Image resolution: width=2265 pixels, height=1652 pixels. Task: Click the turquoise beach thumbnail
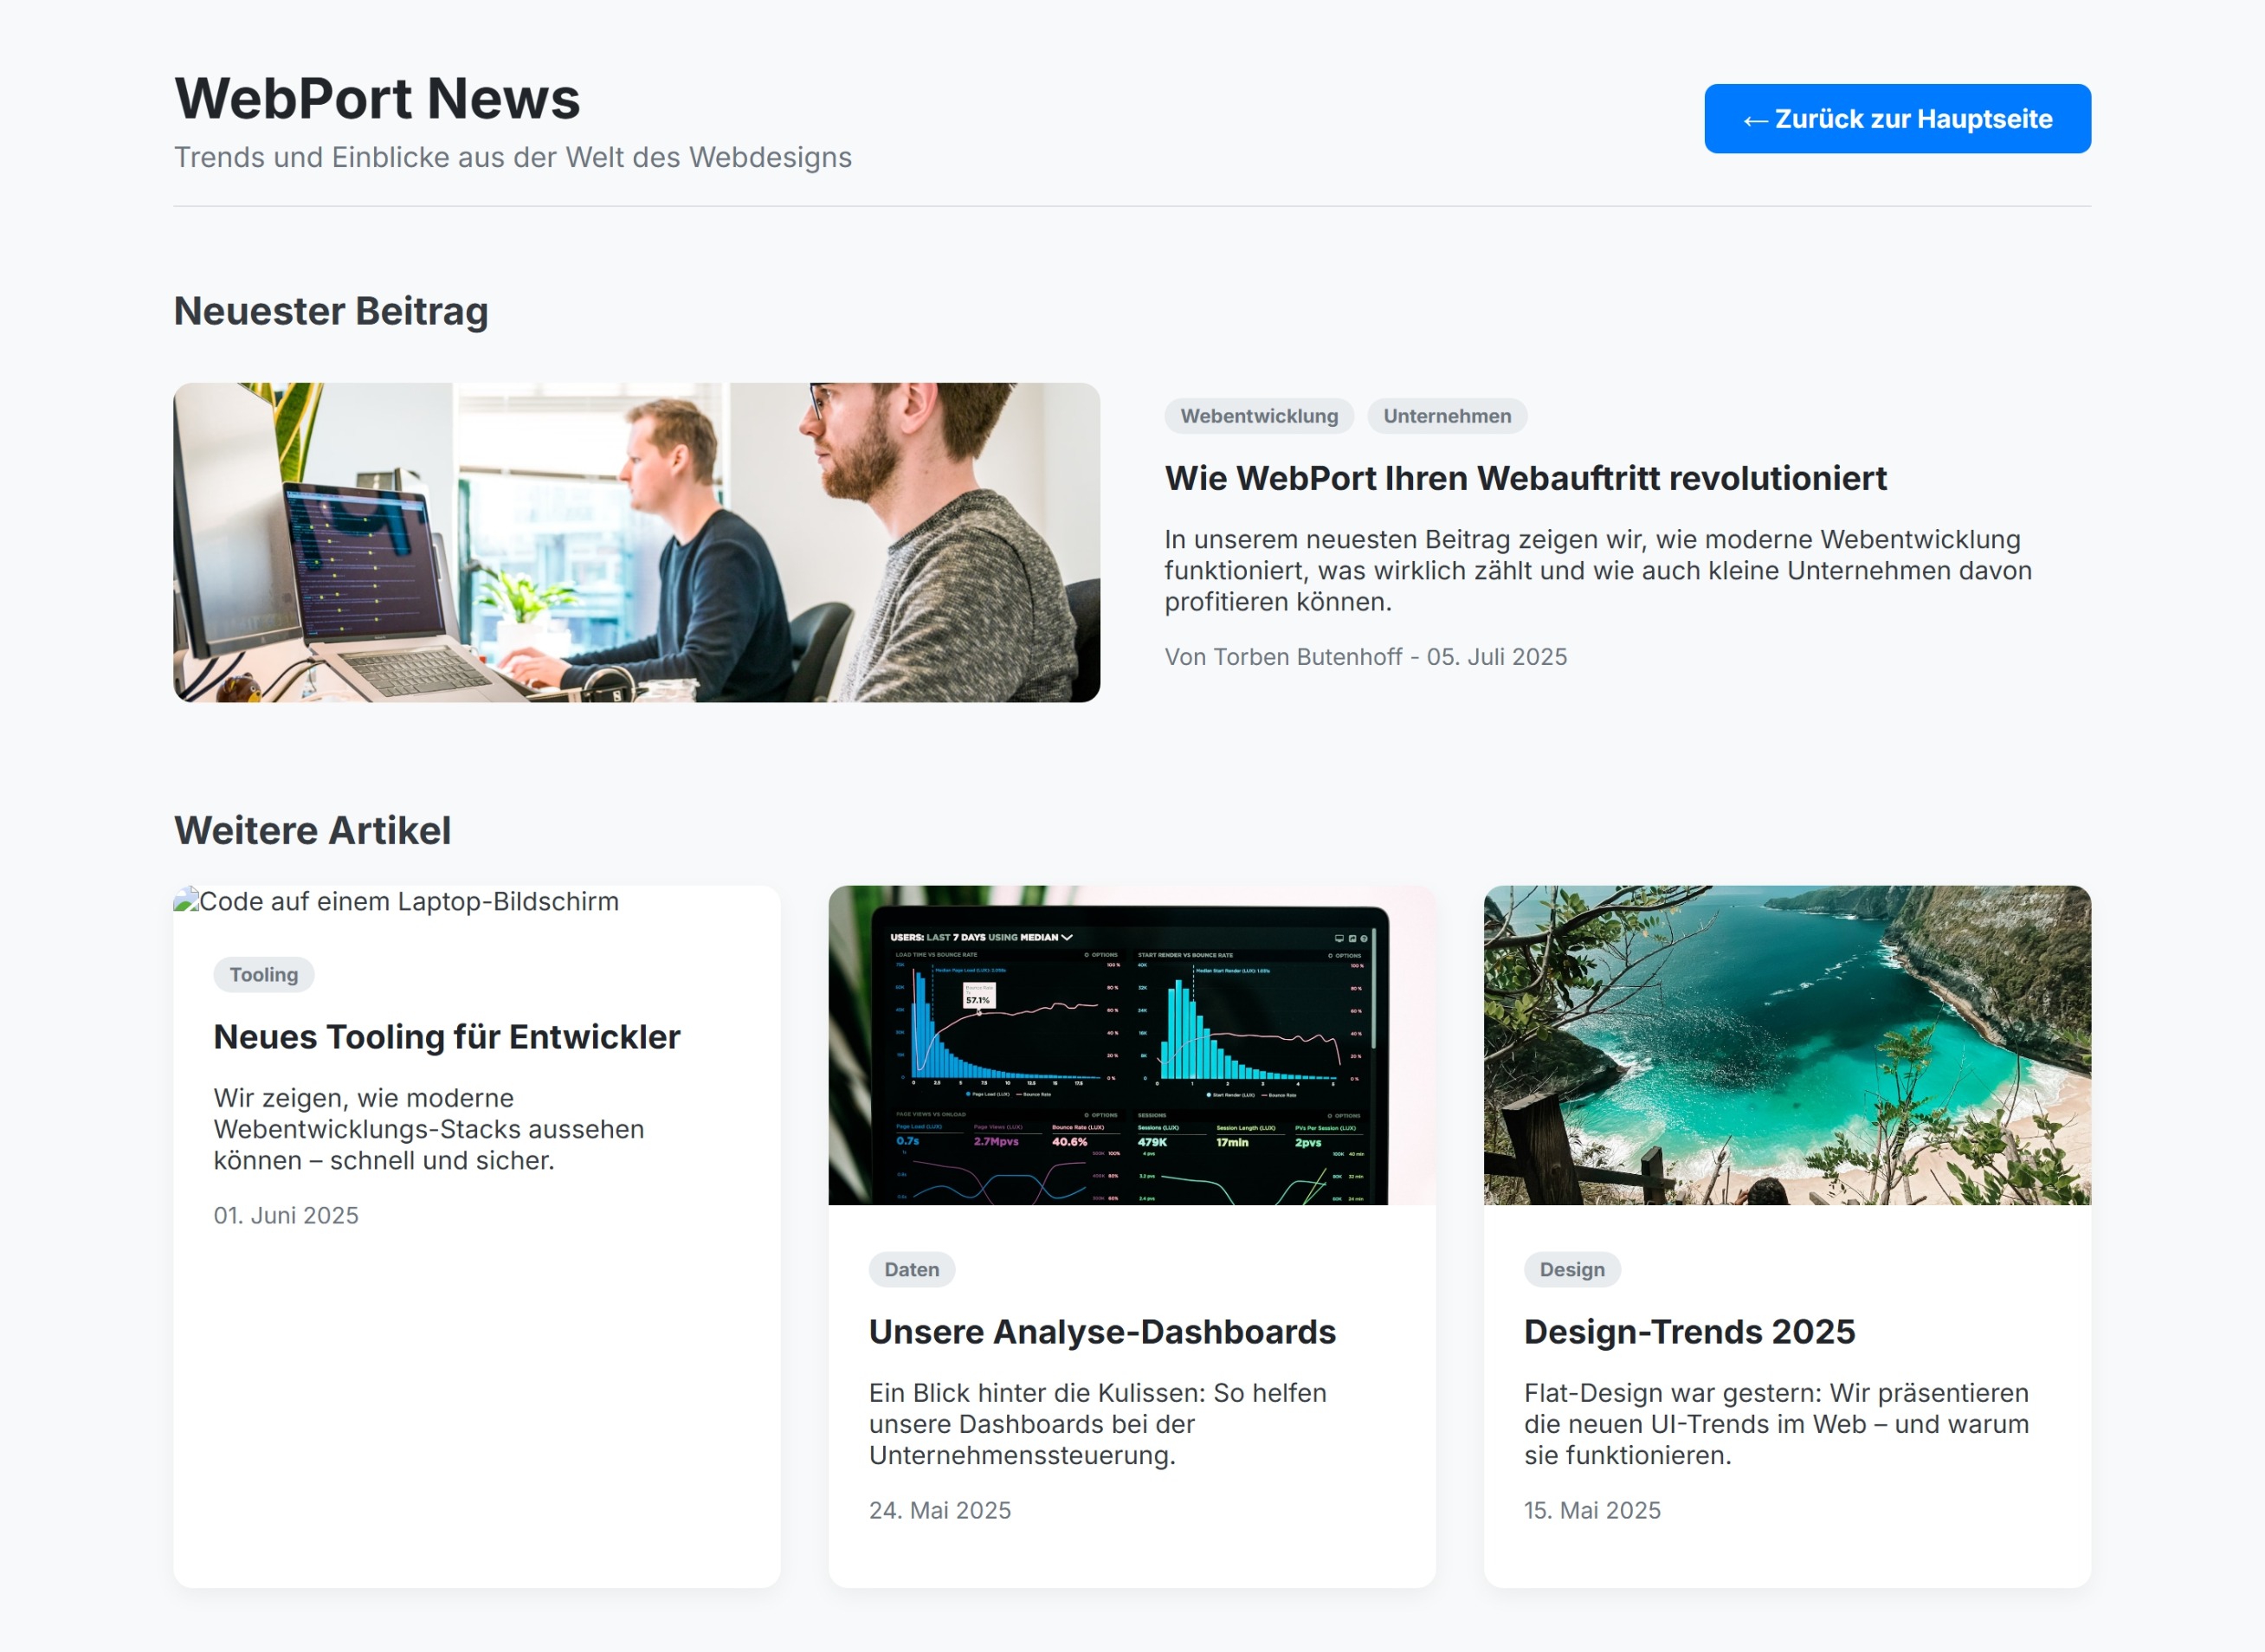1787,1045
